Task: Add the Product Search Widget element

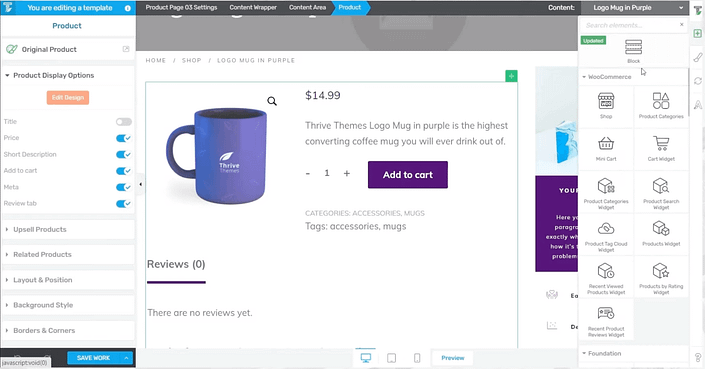Action: click(x=661, y=192)
